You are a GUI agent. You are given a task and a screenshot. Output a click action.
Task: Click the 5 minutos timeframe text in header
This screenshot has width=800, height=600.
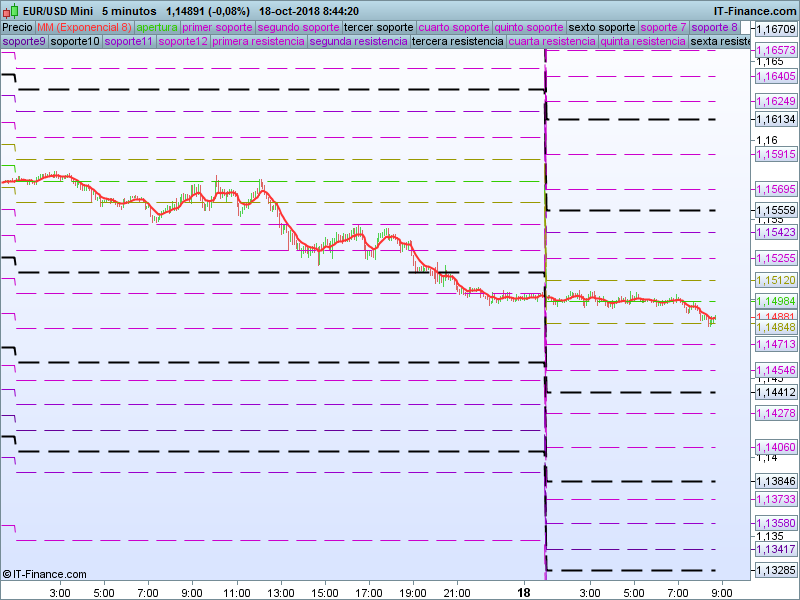[129, 11]
